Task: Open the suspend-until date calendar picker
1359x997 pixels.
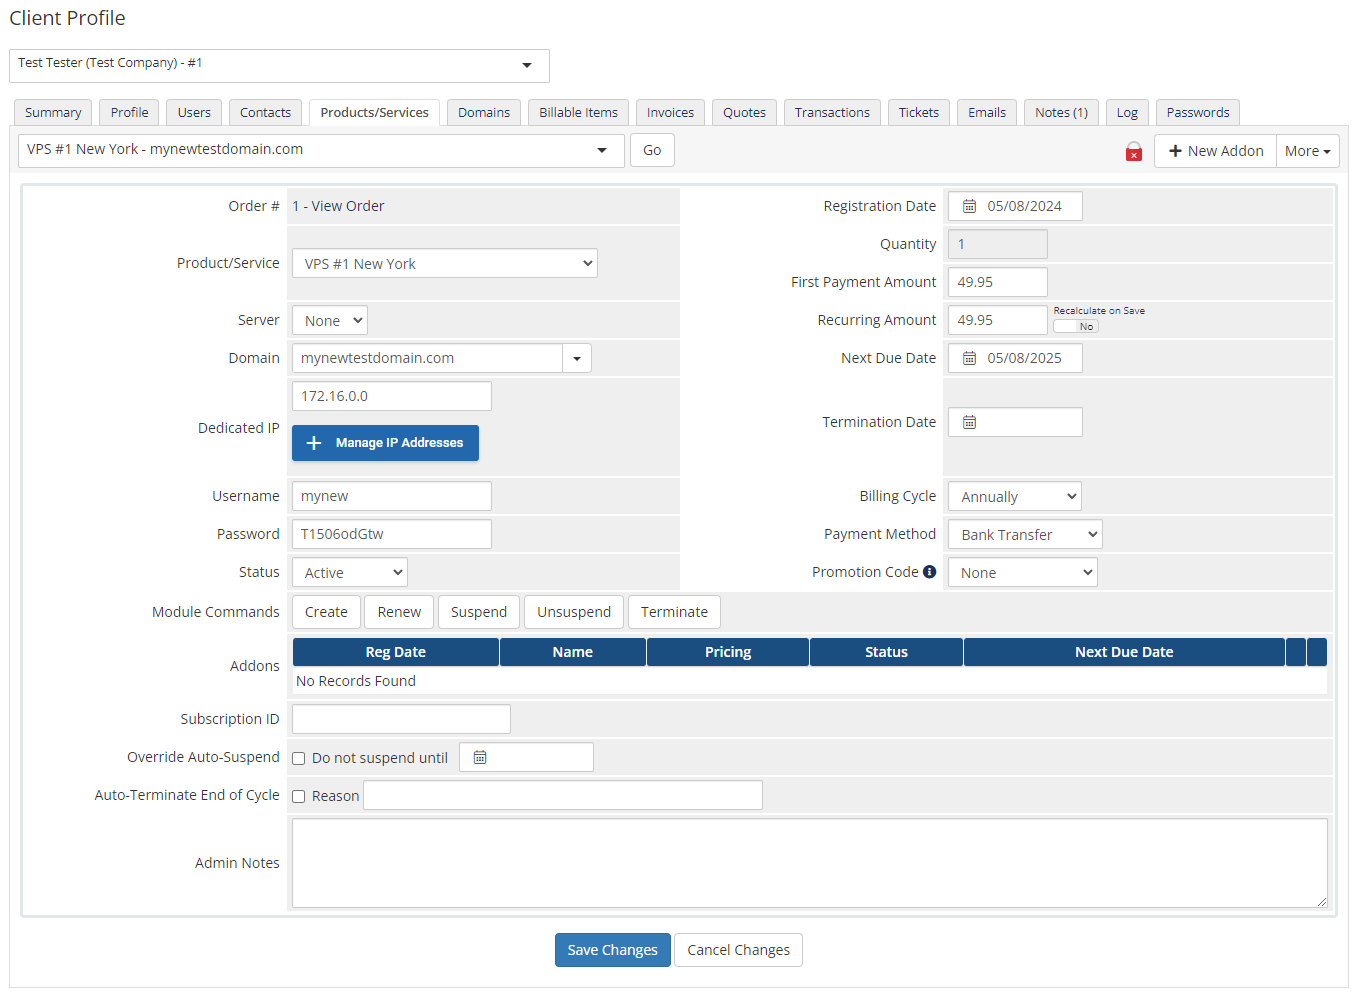Action: [x=479, y=757]
